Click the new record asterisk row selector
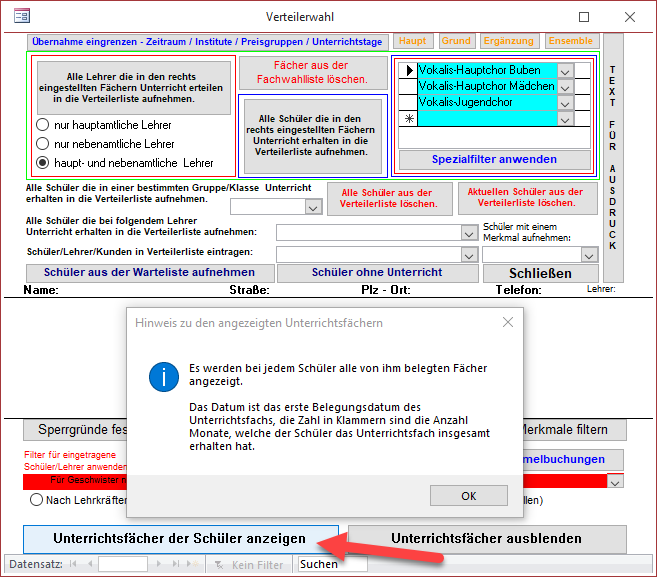This screenshot has width=657, height=577. [x=407, y=119]
